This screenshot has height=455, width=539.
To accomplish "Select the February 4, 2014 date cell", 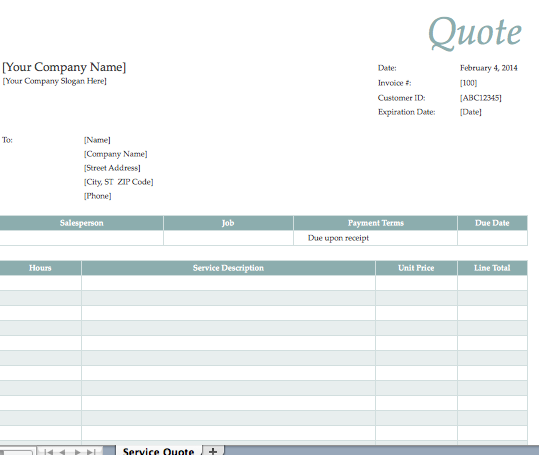I will click(488, 68).
